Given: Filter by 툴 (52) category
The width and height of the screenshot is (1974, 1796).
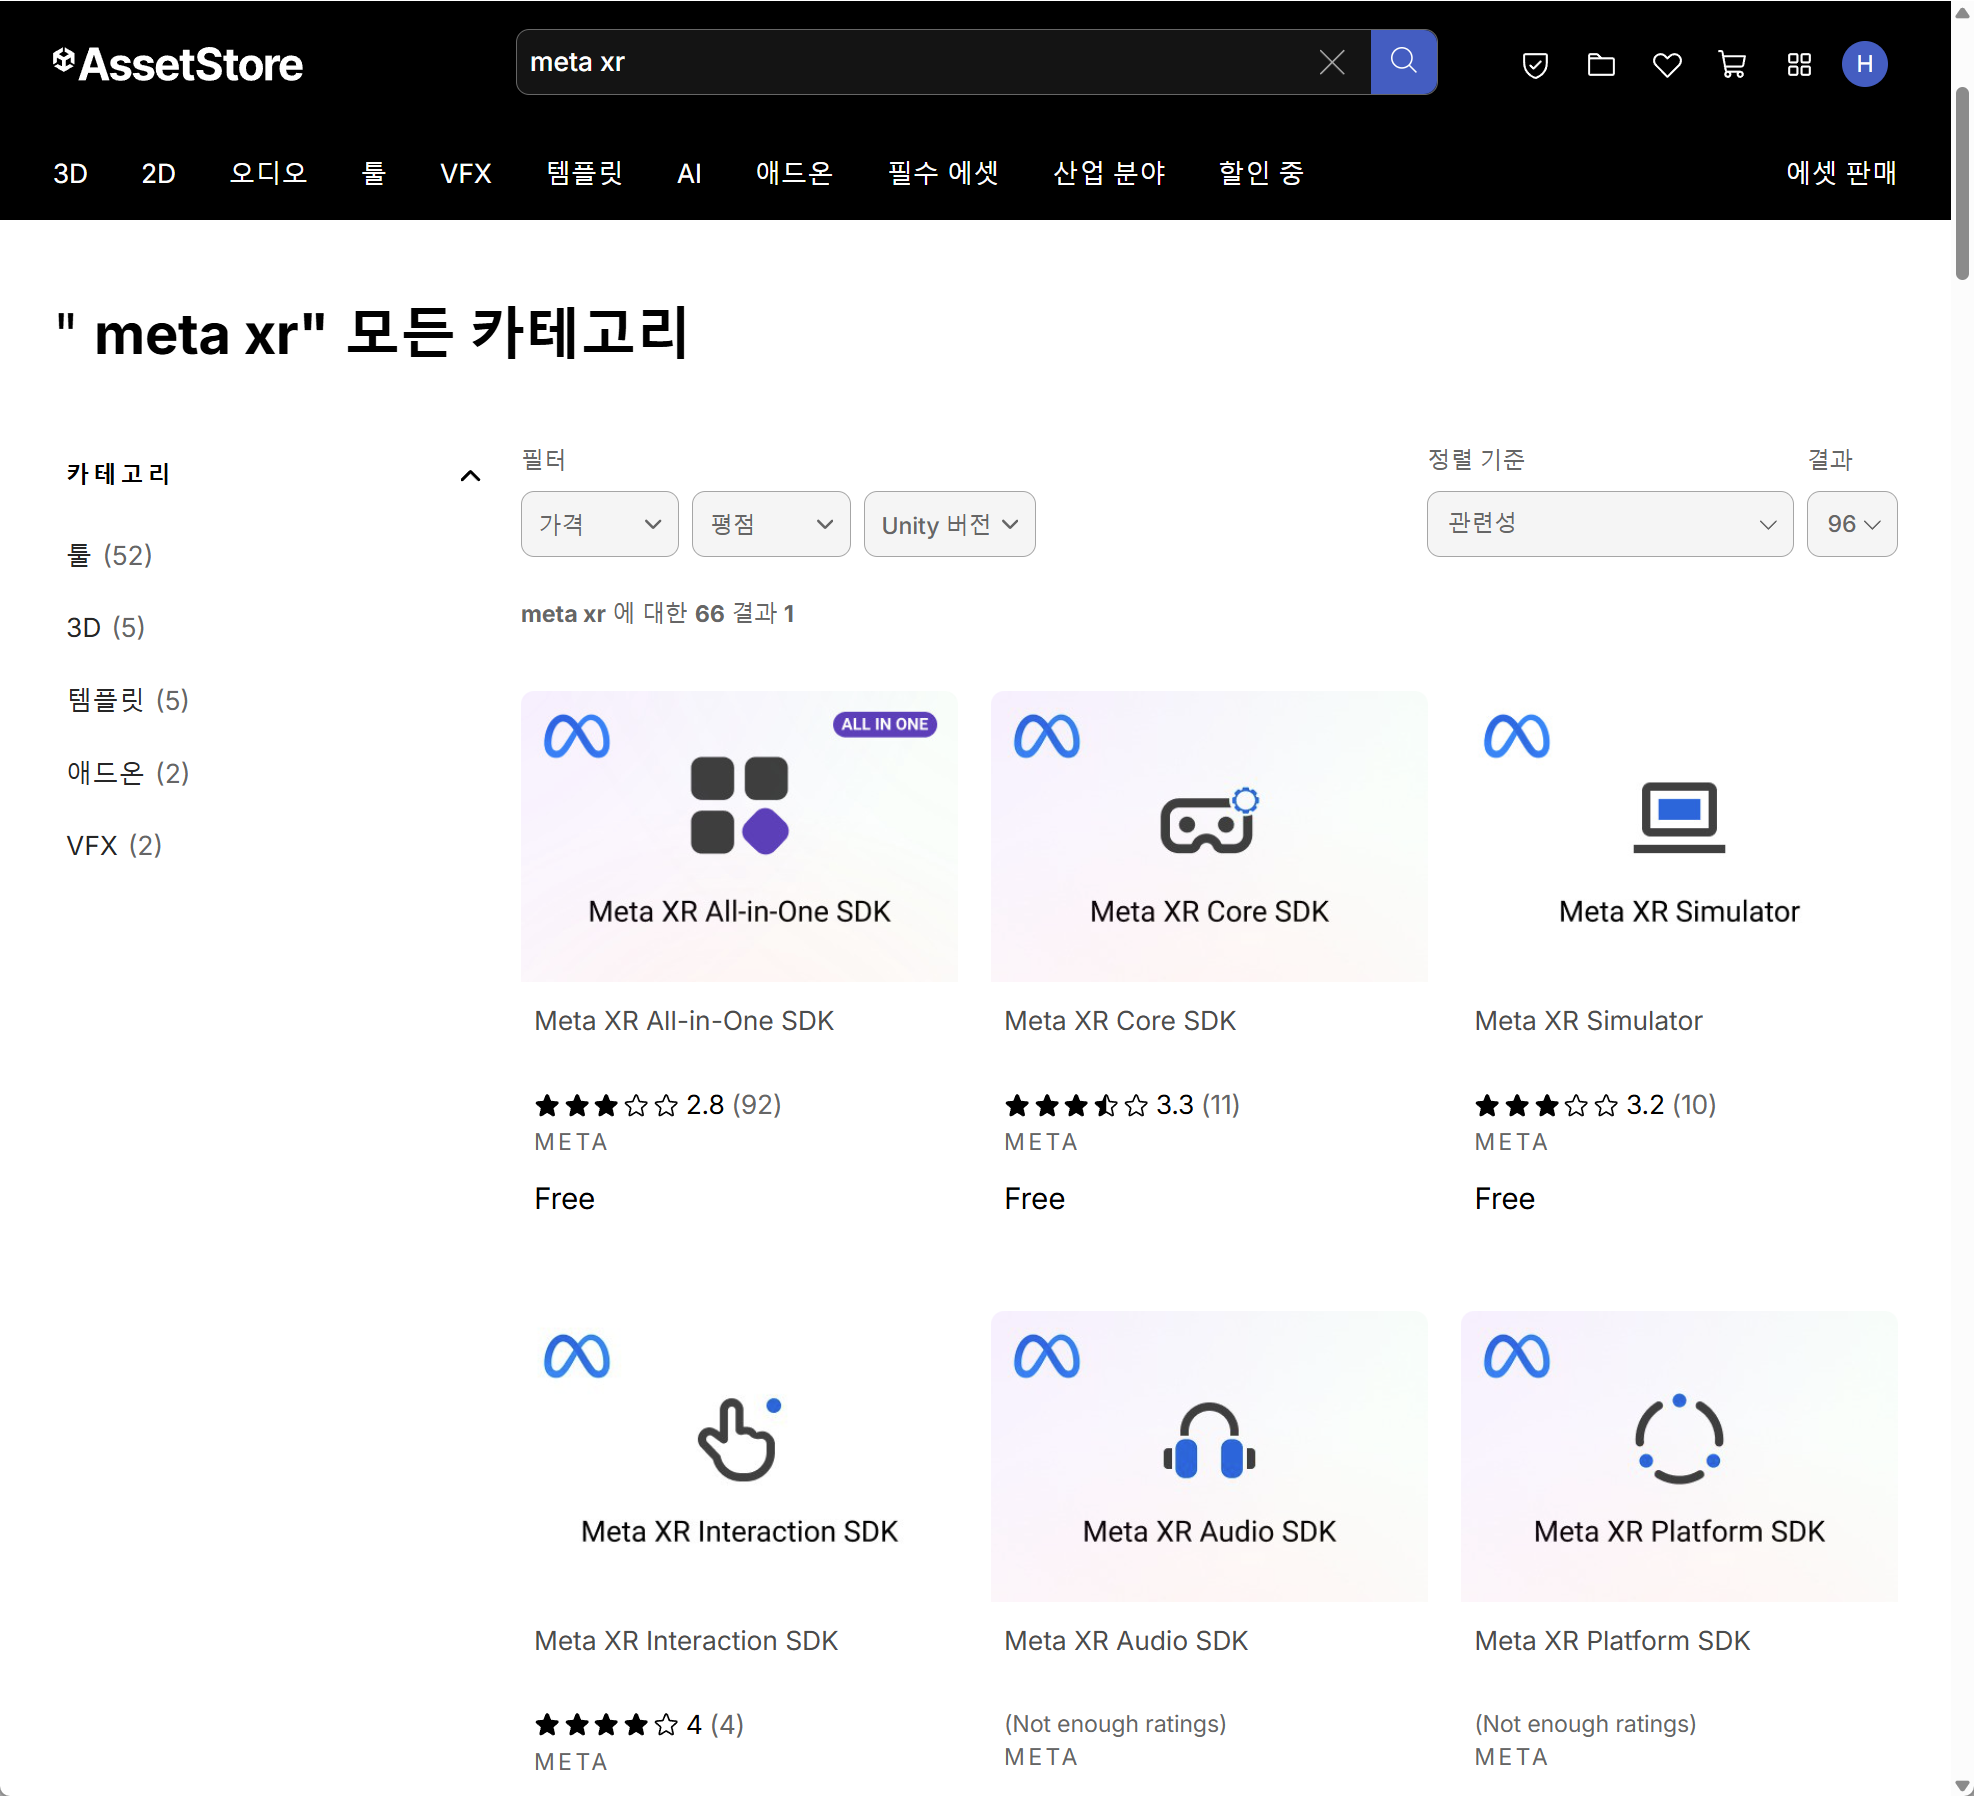Looking at the screenshot, I should point(109,555).
